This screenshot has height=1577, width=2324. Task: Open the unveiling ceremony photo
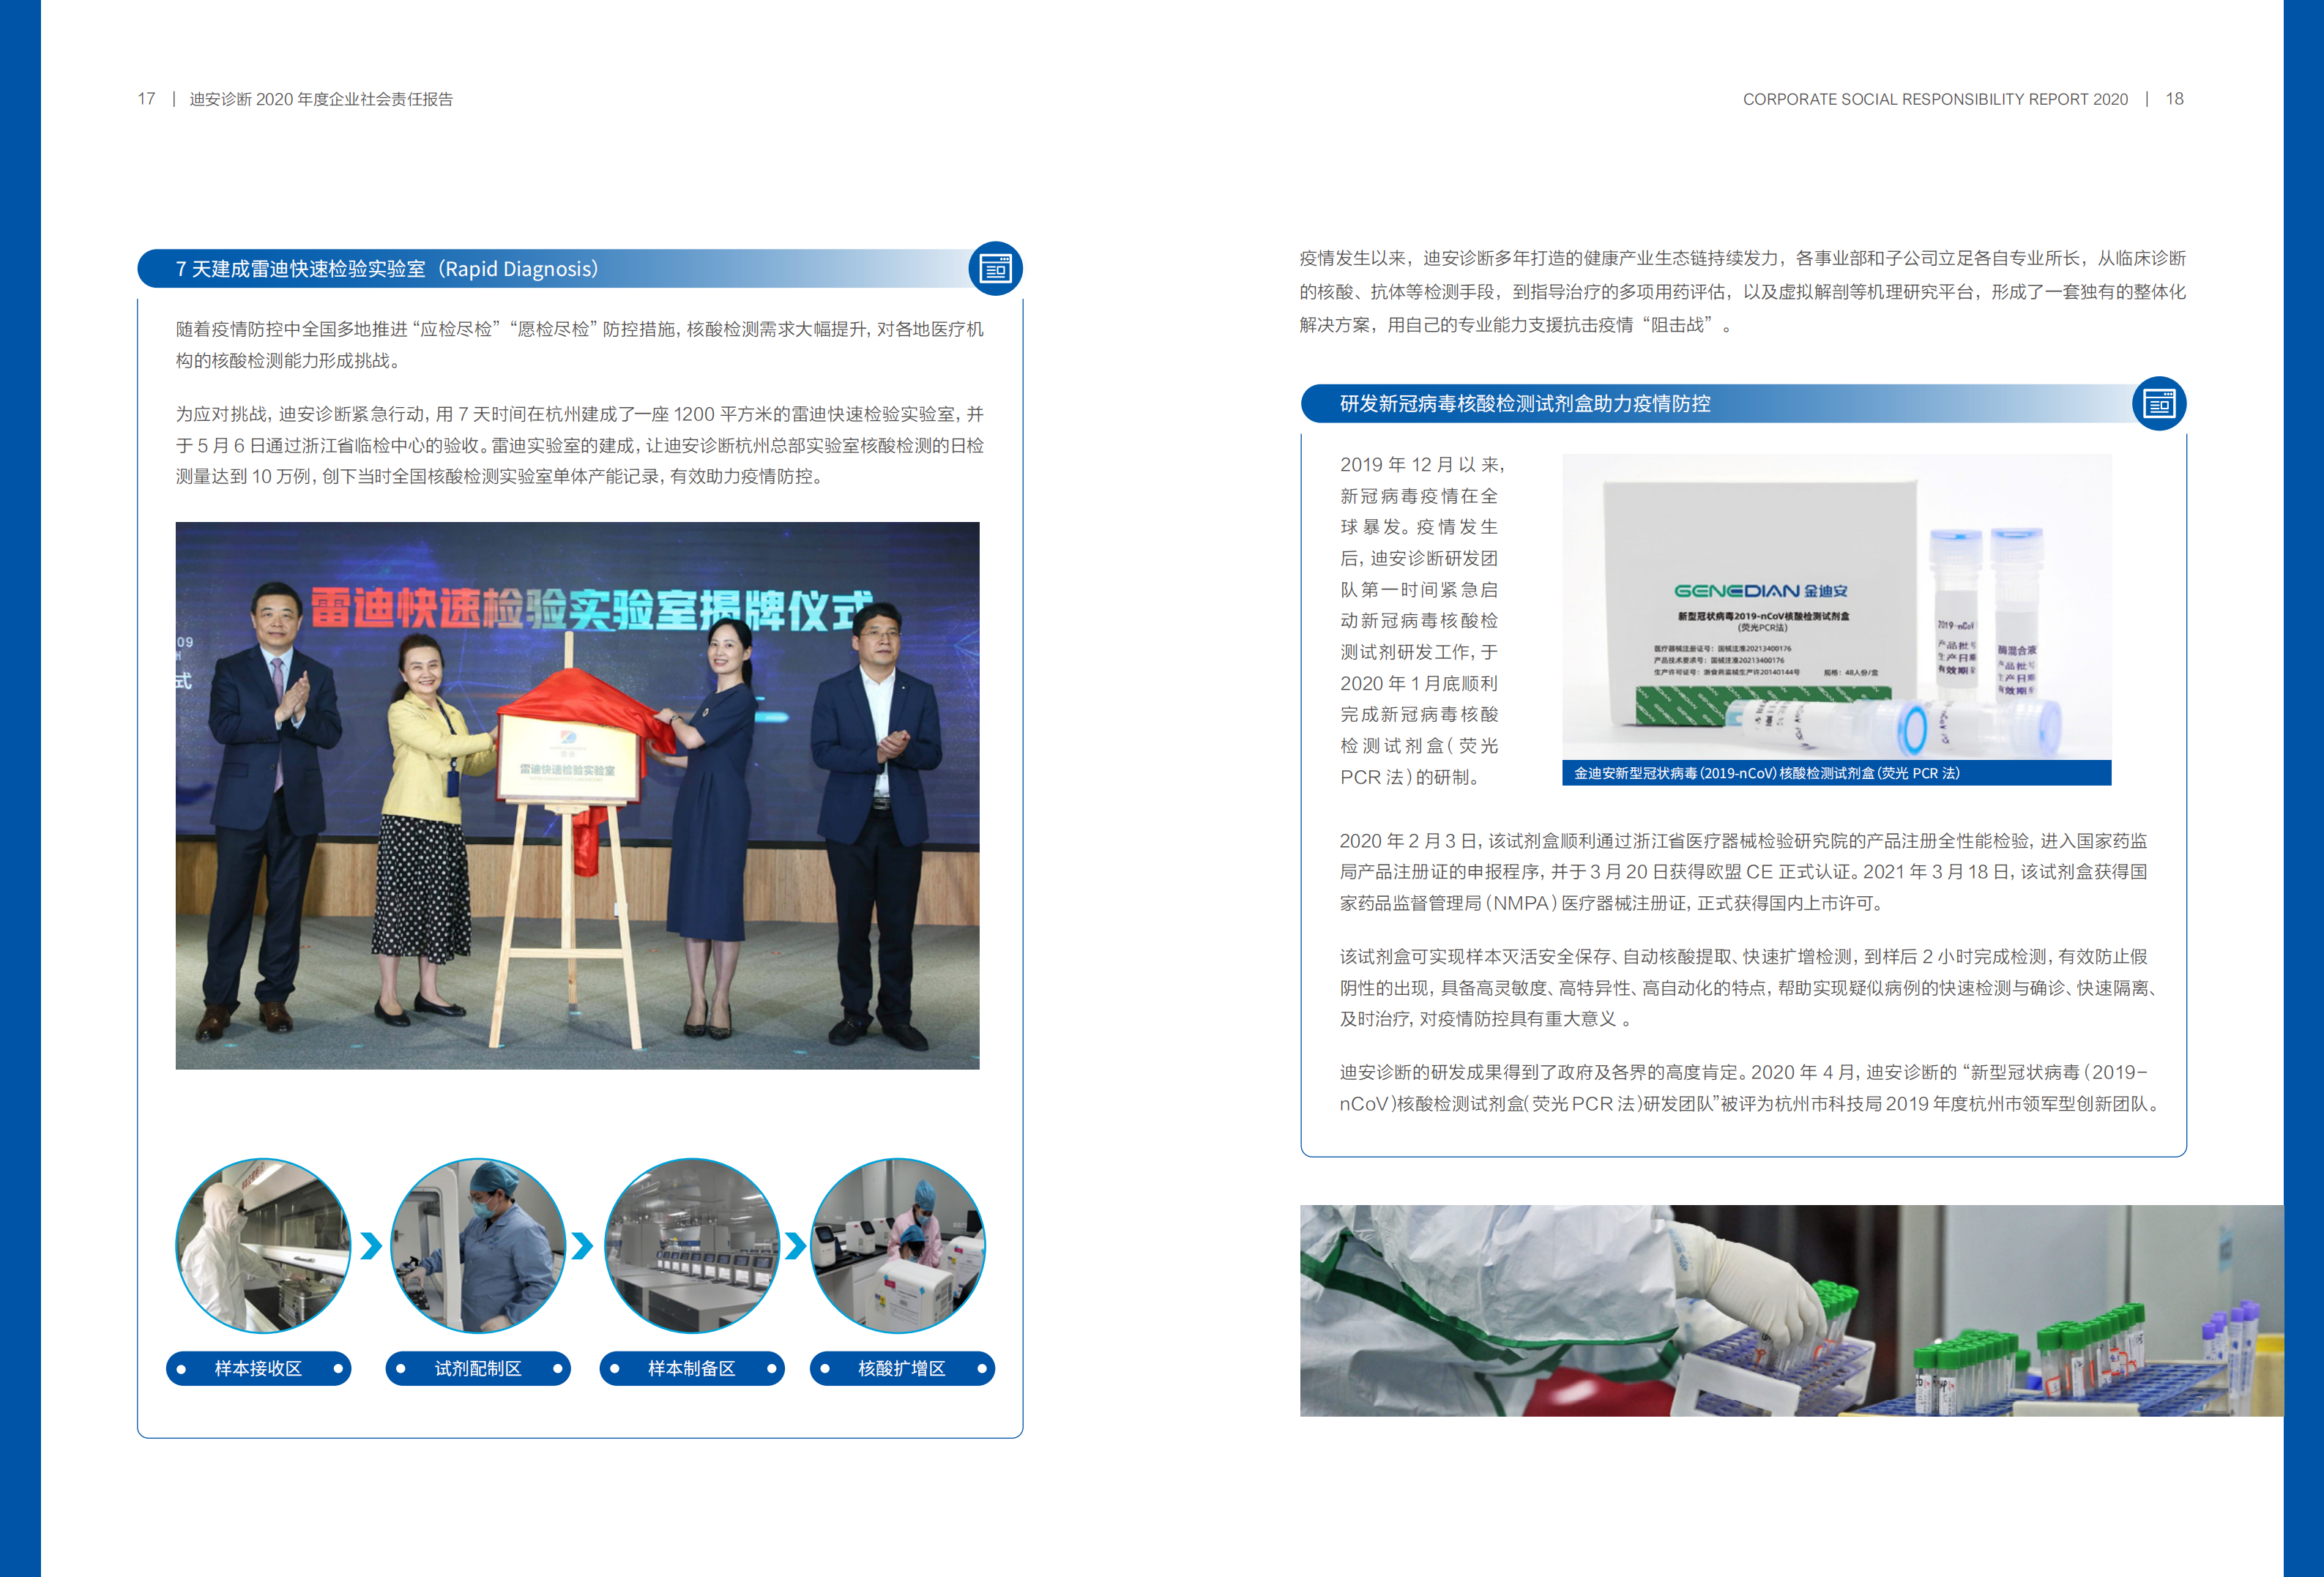point(577,795)
